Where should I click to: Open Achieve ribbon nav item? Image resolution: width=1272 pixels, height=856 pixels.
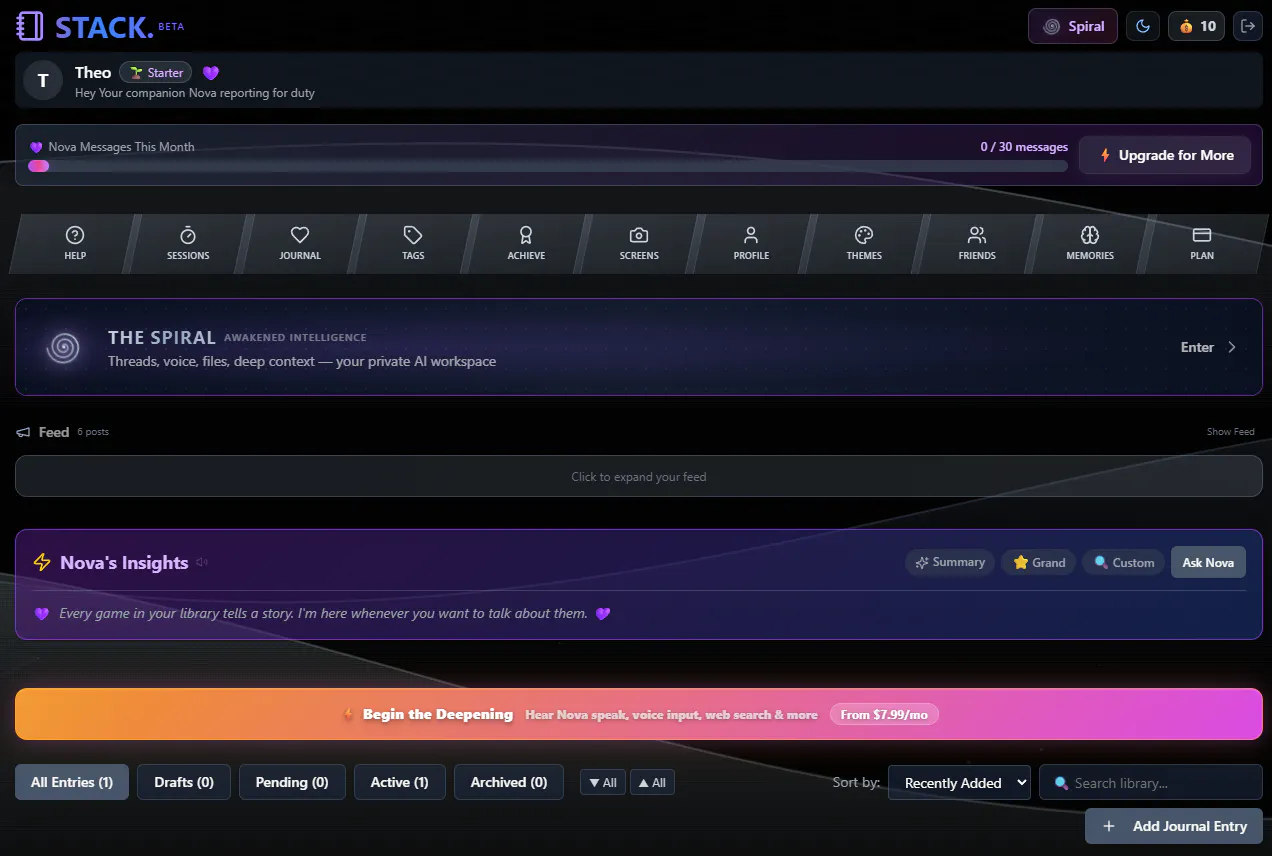pos(526,243)
